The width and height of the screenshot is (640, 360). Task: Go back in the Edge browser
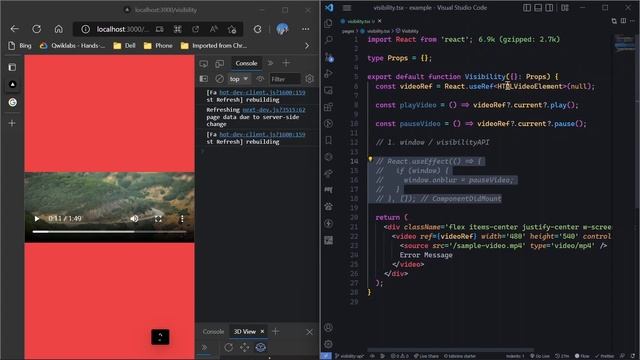[15, 29]
